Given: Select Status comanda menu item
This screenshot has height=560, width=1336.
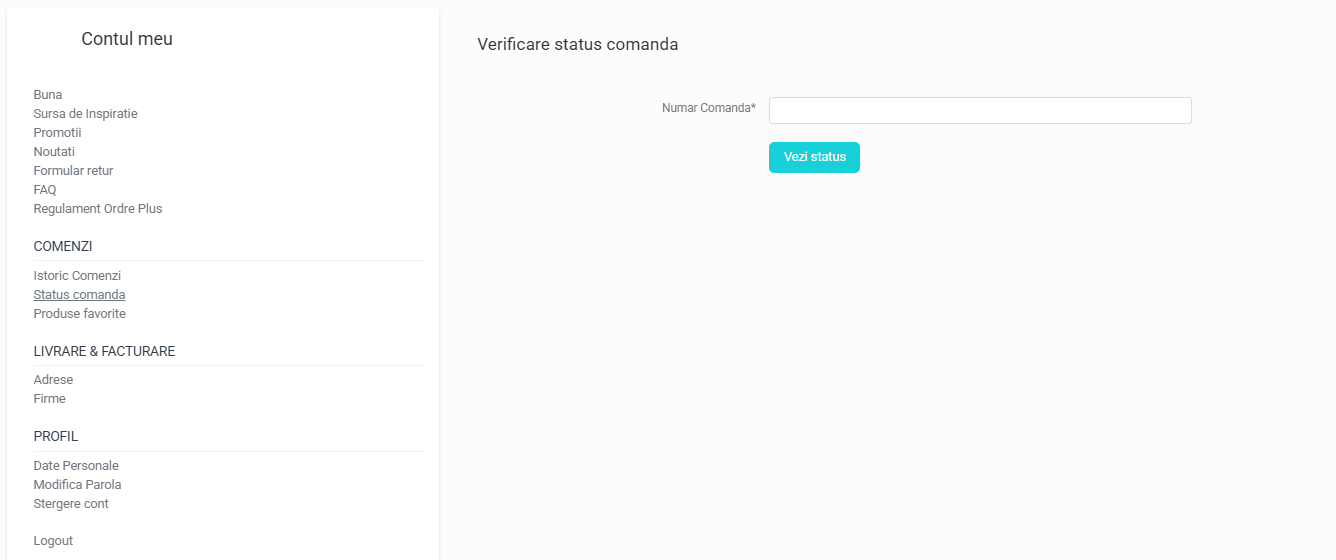Looking at the screenshot, I should [79, 295].
